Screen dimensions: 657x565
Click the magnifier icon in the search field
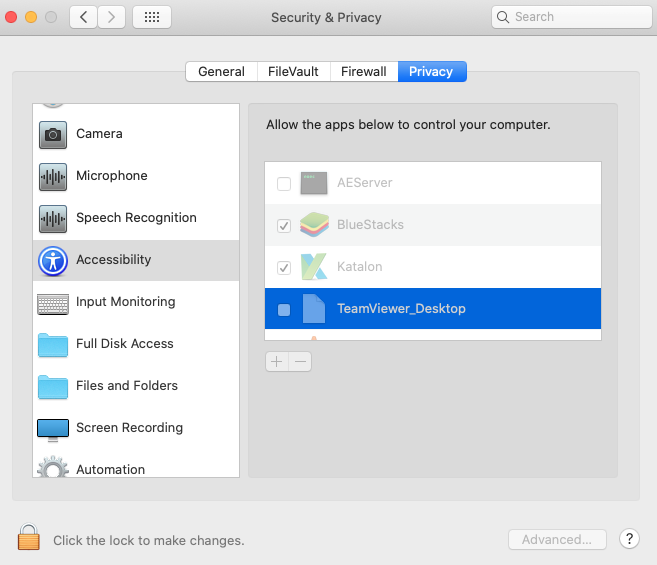click(x=503, y=17)
